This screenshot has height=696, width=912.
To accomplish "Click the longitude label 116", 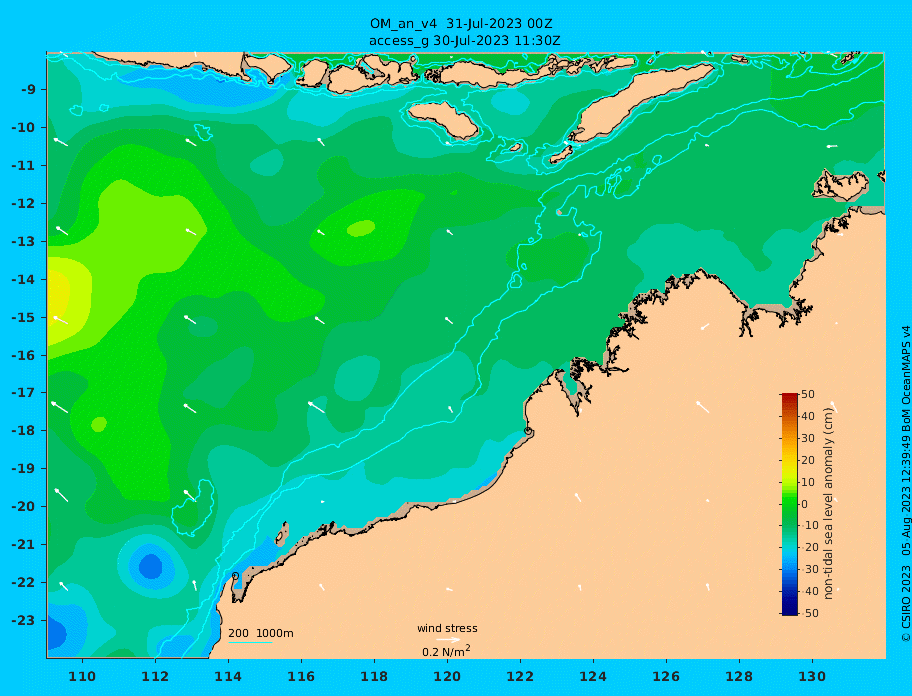I will pos(301,676).
